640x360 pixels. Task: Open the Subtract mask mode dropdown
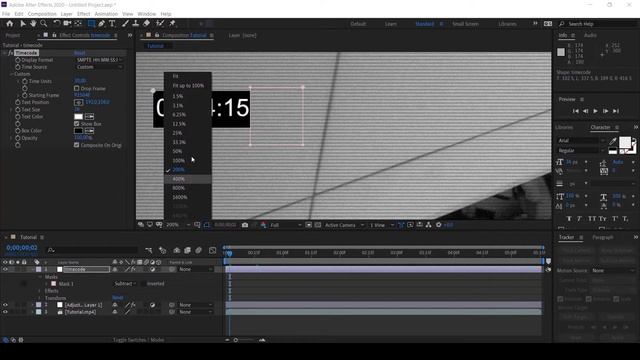pos(125,283)
